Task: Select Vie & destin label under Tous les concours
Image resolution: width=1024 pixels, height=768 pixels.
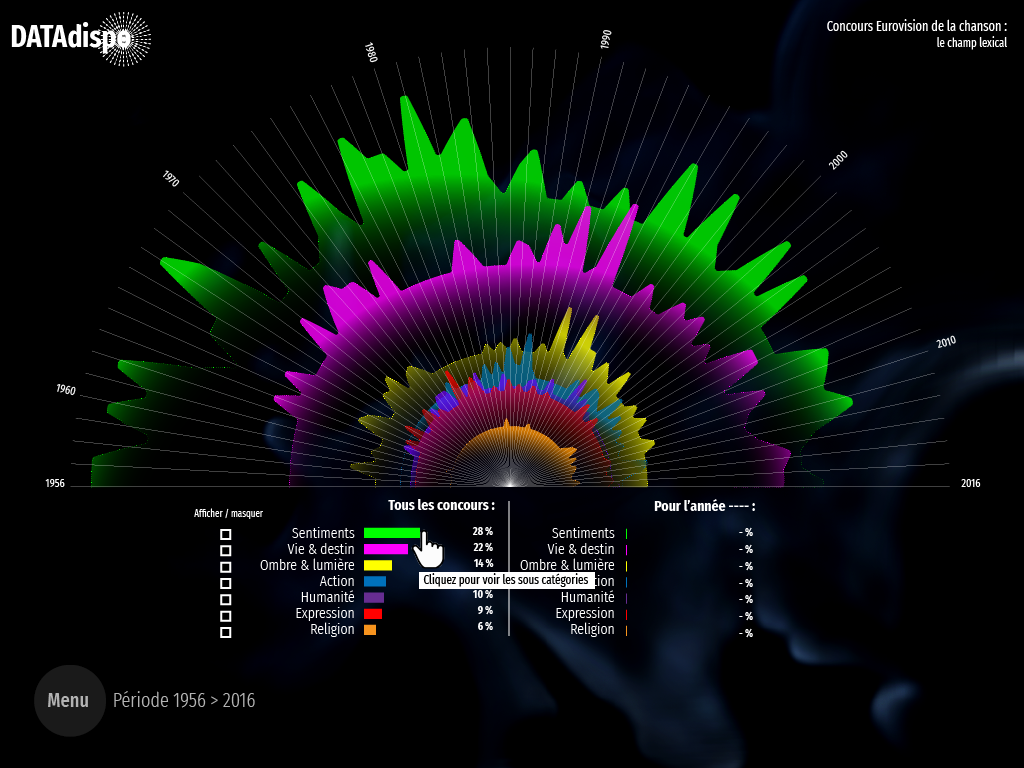Action: (x=321, y=549)
